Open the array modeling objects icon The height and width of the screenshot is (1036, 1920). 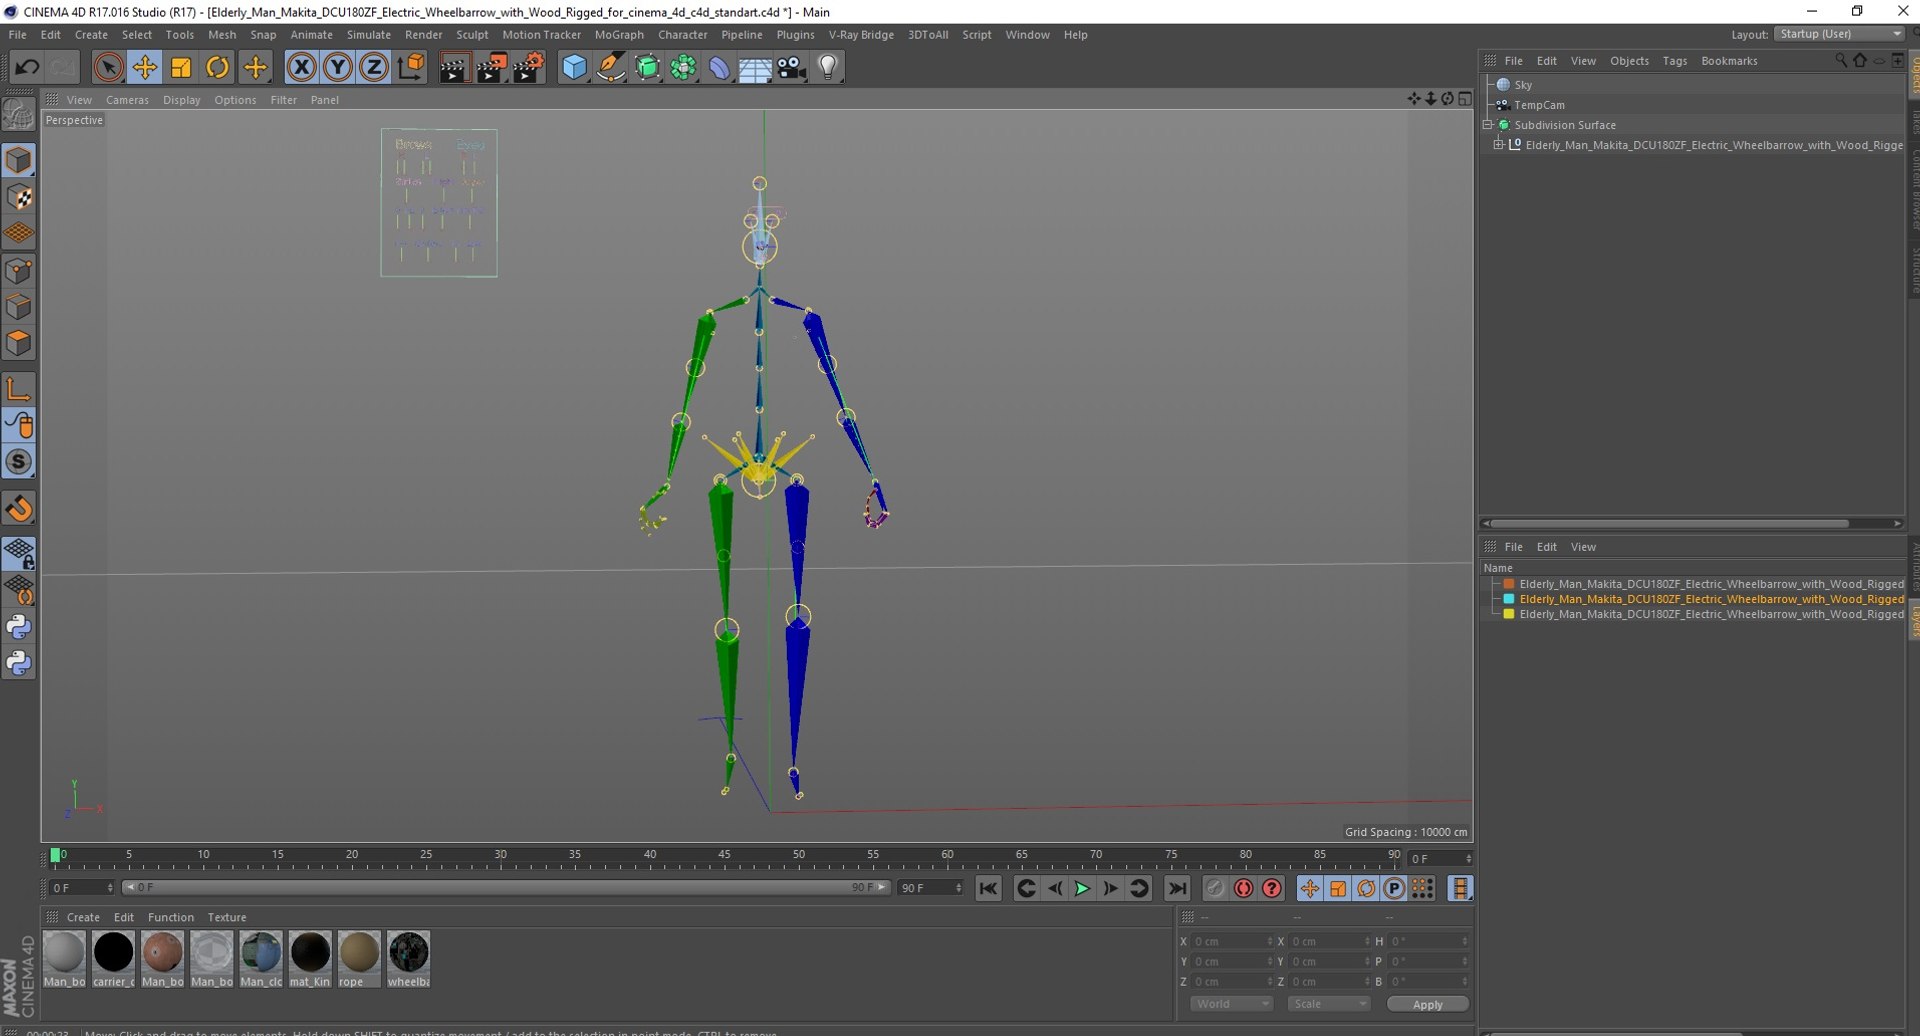tap(683, 68)
